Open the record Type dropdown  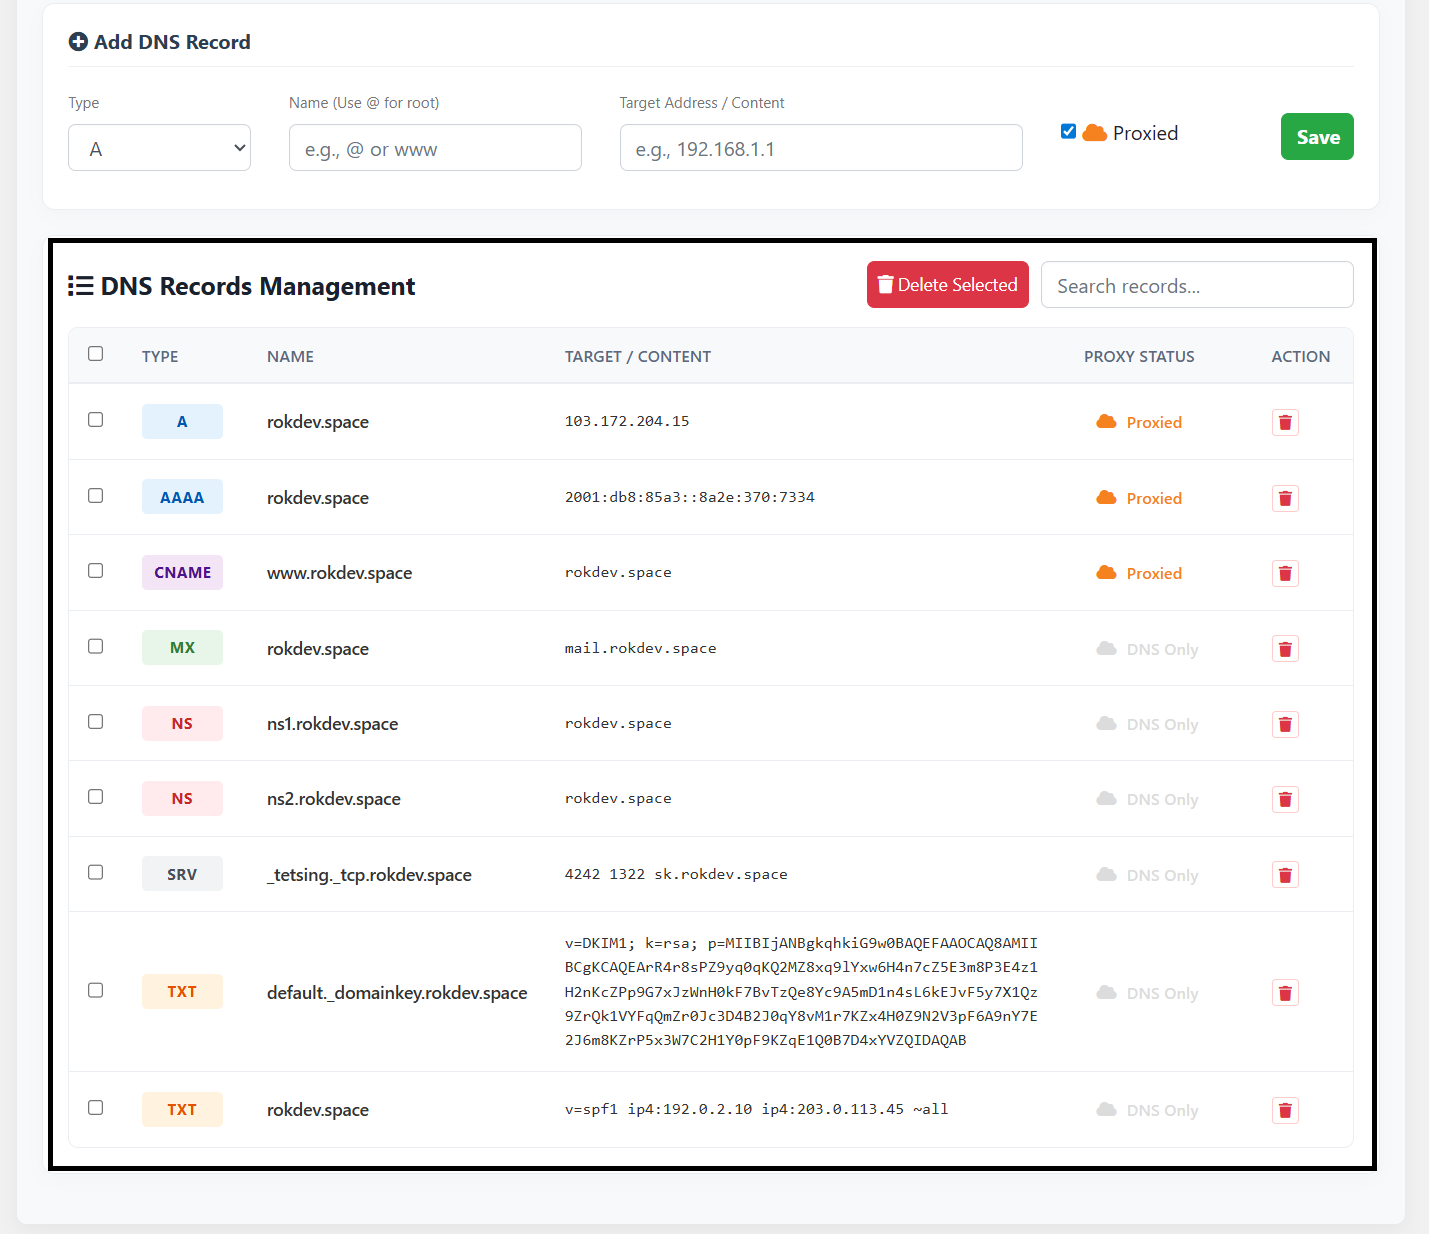click(x=159, y=147)
